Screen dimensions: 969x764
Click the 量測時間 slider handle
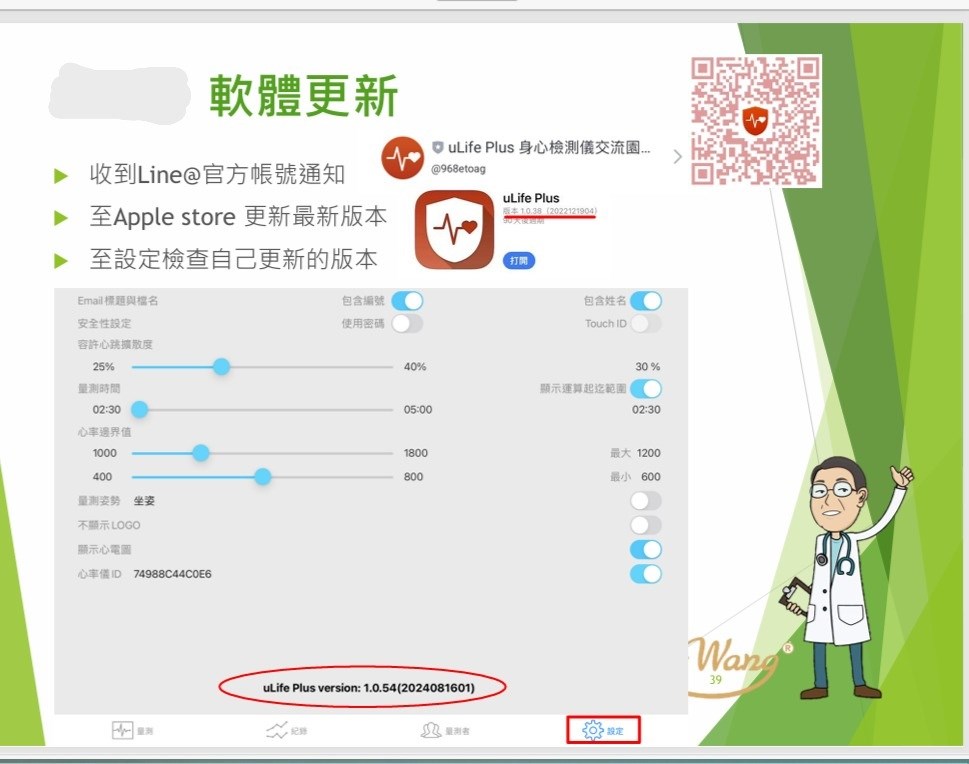[x=140, y=409]
